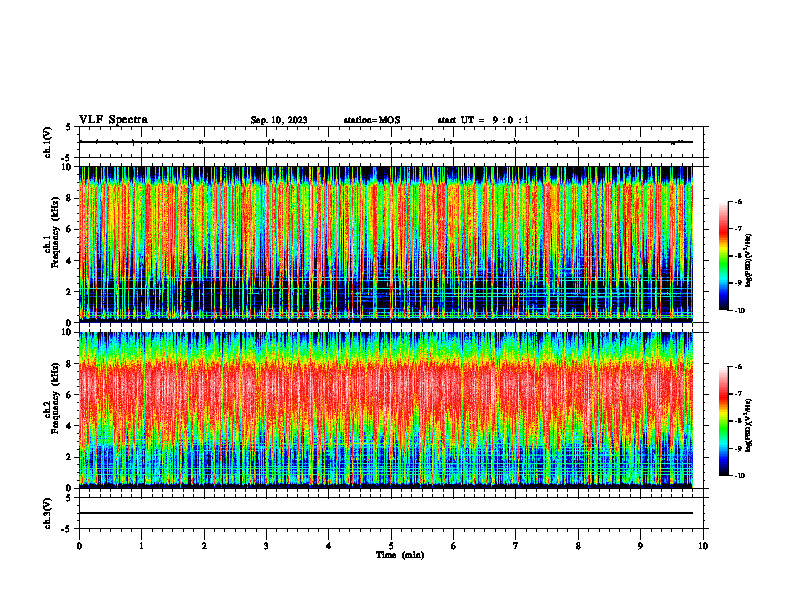Click the "2" kHz tick on ch.2 frequency axis

[x=70, y=457]
